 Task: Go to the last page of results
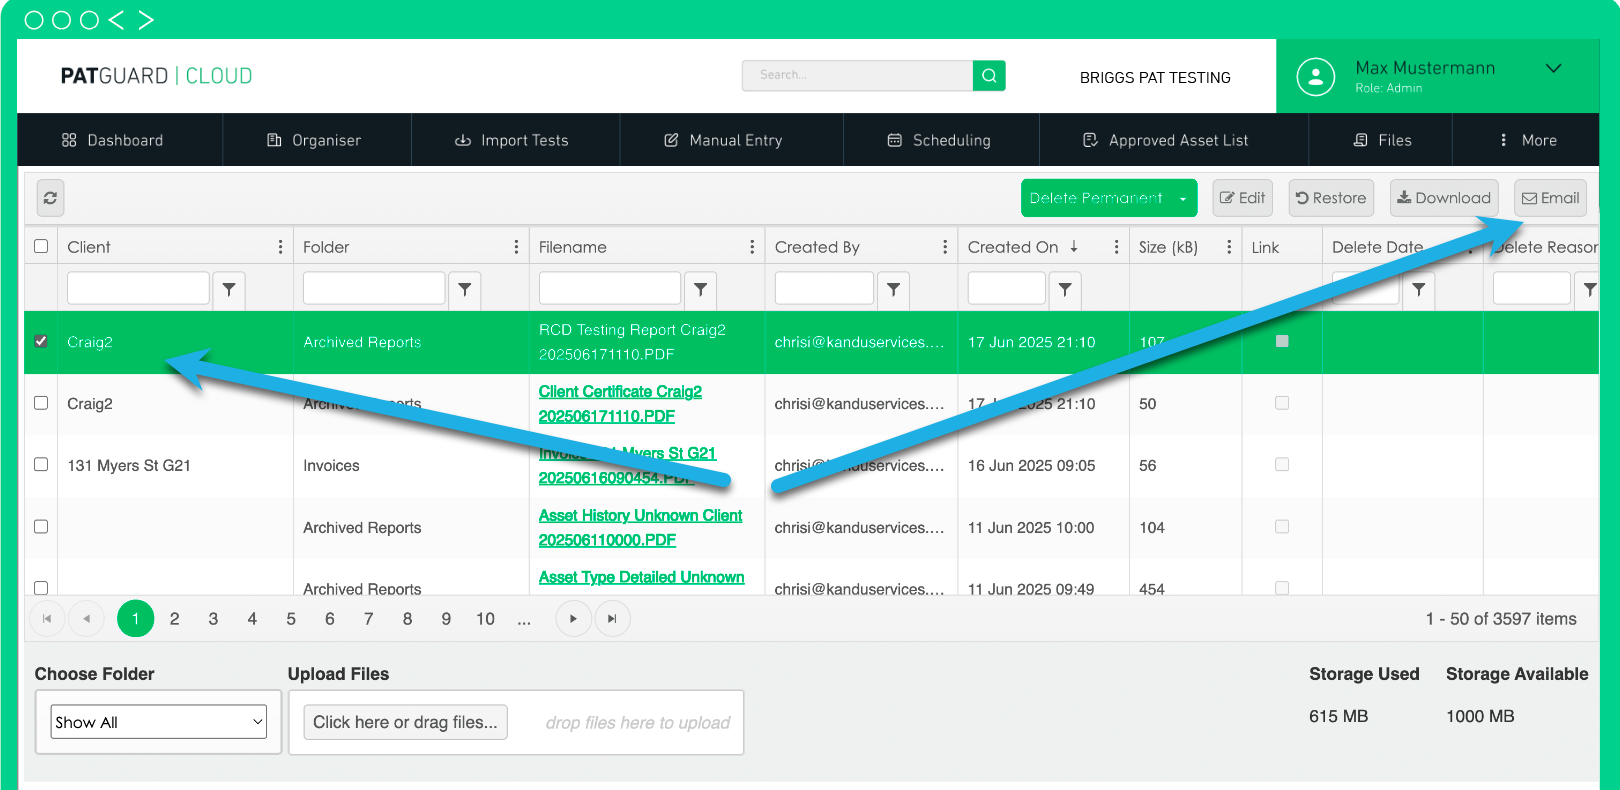click(x=612, y=619)
